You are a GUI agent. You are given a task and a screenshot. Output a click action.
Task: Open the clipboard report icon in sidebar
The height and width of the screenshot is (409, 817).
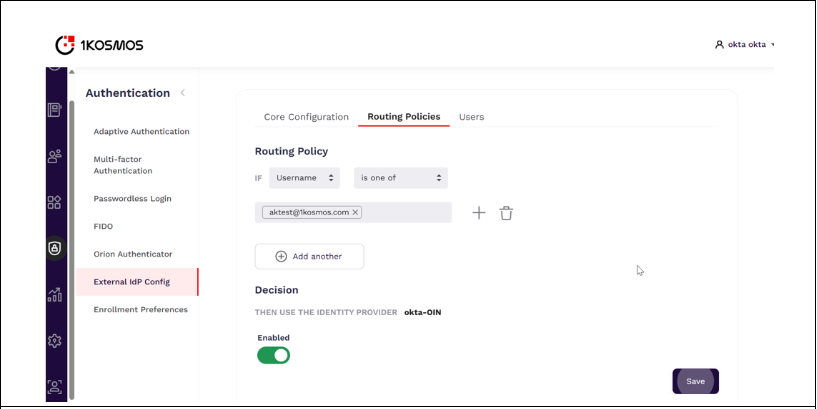[55, 110]
